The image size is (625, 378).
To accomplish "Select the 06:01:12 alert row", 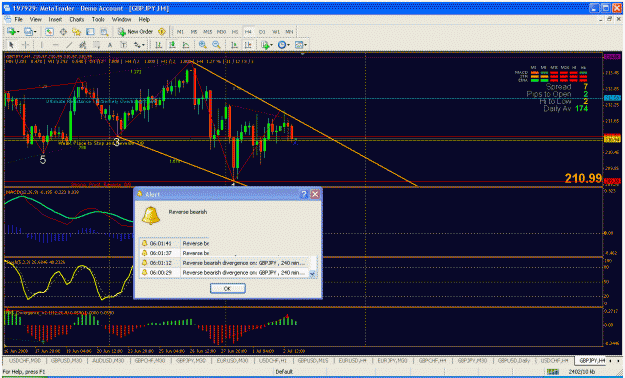I will (225, 263).
